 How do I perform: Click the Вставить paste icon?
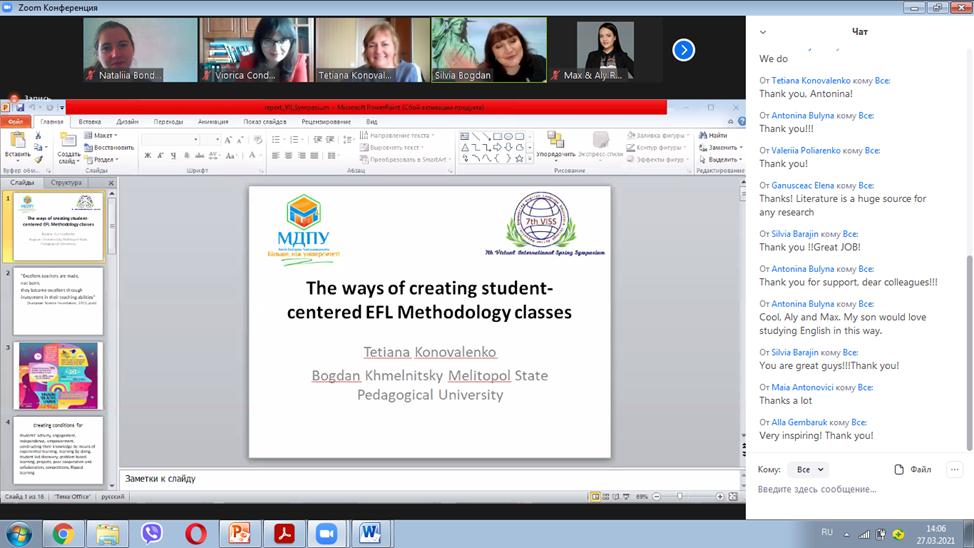17,141
